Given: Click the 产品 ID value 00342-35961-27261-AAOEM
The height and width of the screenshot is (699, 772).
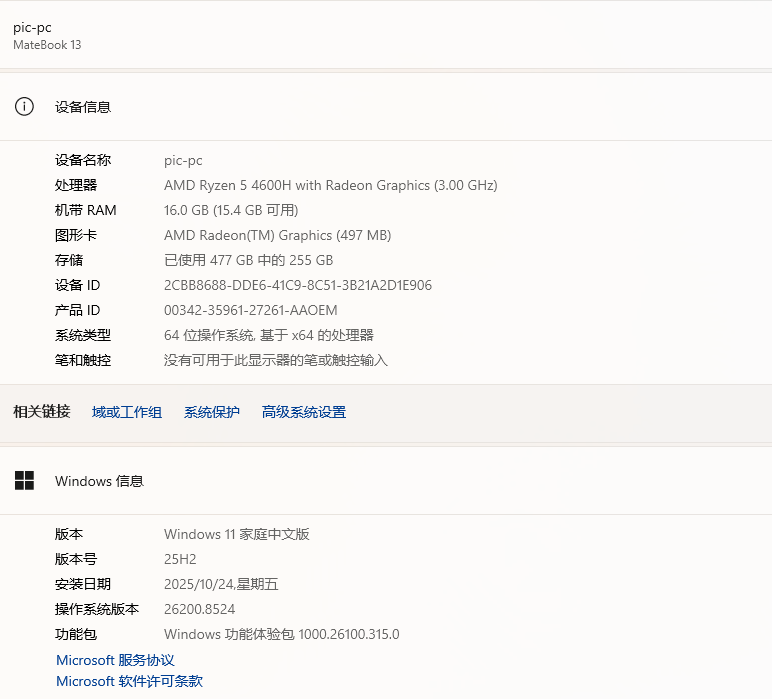Looking at the screenshot, I should [251, 311].
